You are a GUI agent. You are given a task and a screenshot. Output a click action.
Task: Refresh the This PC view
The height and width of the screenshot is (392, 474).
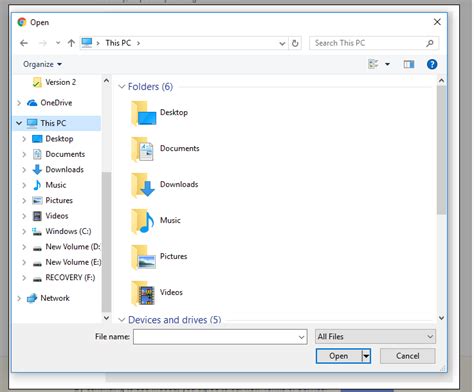(295, 43)
